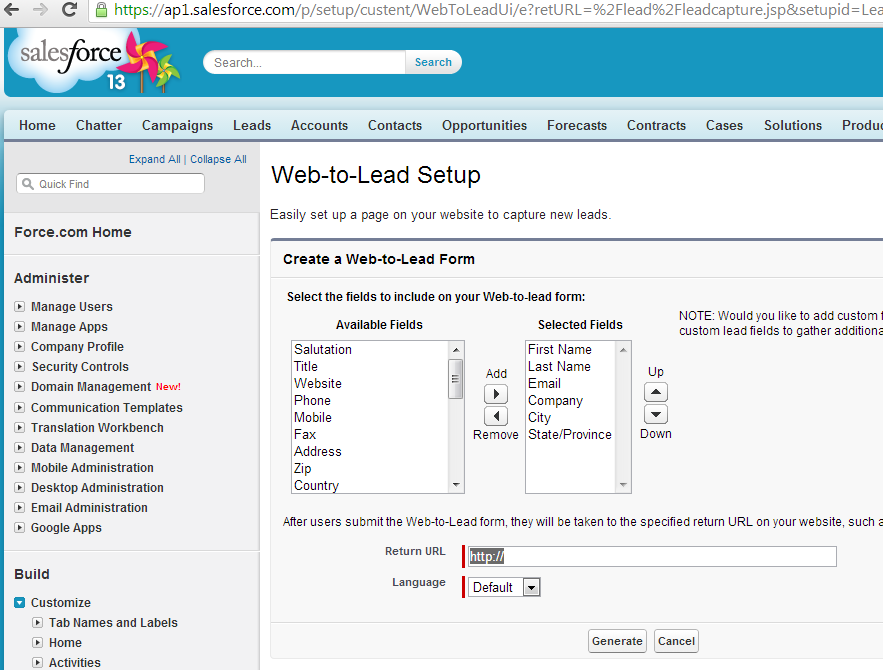Open the Language dropdown

click(504, 587)
